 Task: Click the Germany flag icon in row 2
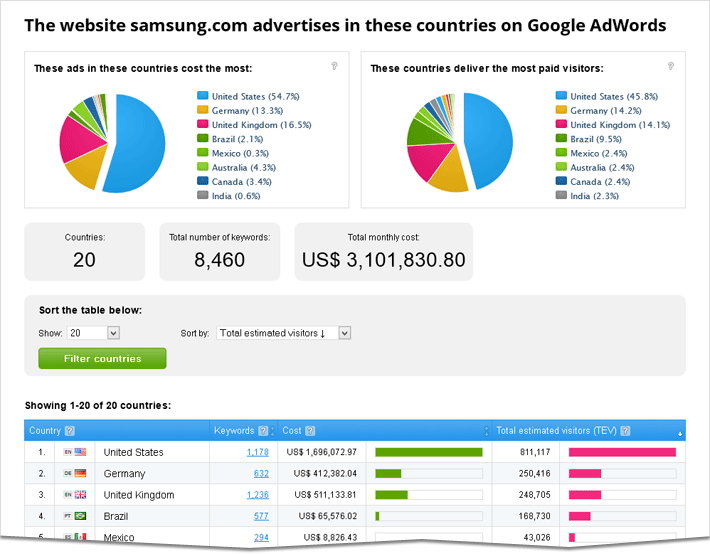[x=81, y=473]
